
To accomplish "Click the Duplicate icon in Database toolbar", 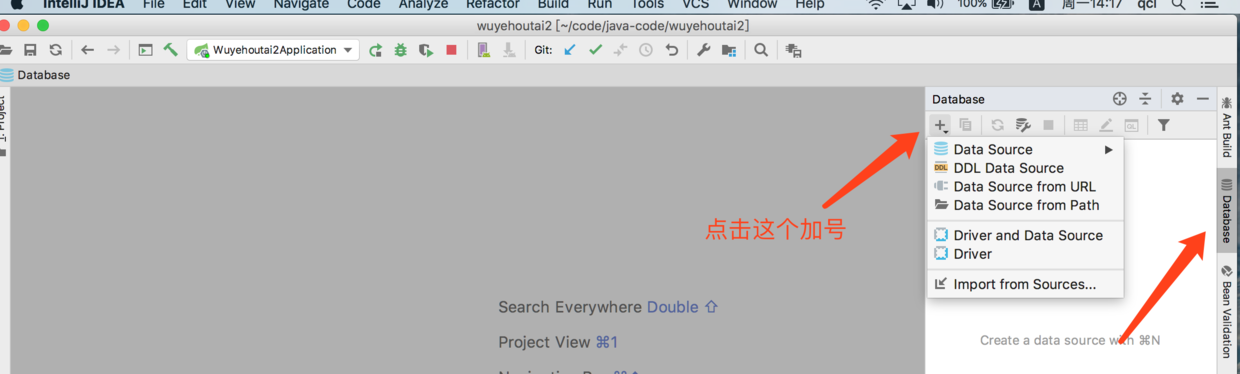I will tap(966, 125).
